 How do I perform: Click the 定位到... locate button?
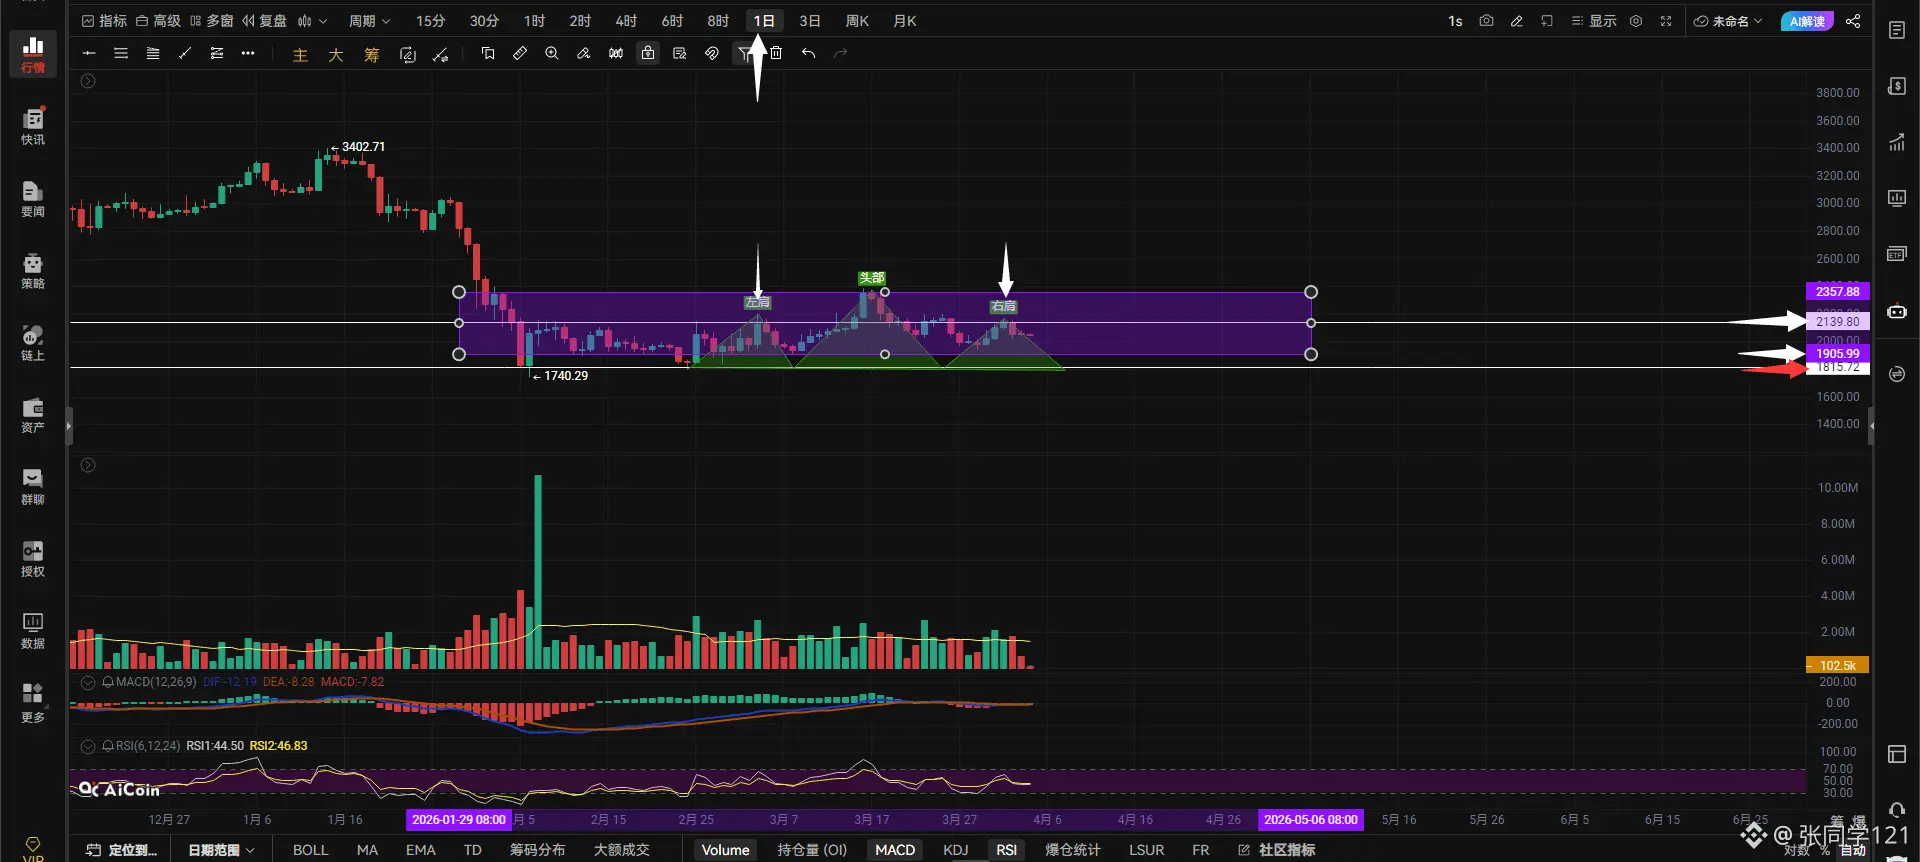(x=122, y=850)
